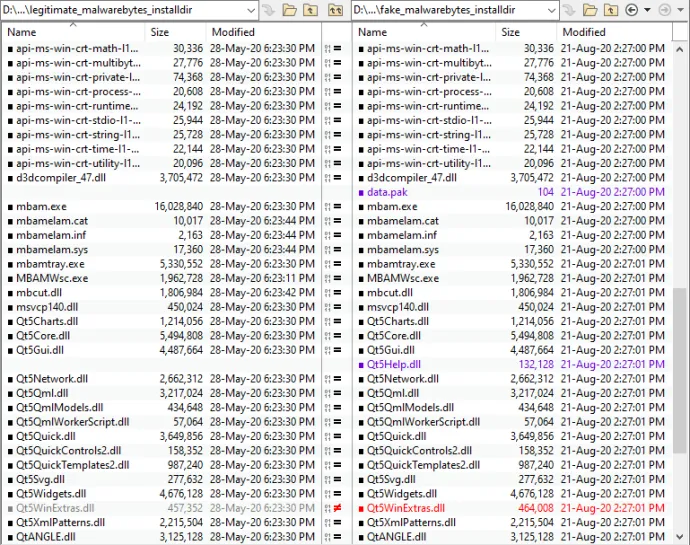
Task: Select mbcut.dll in the right pane
Action: (390, 293)
